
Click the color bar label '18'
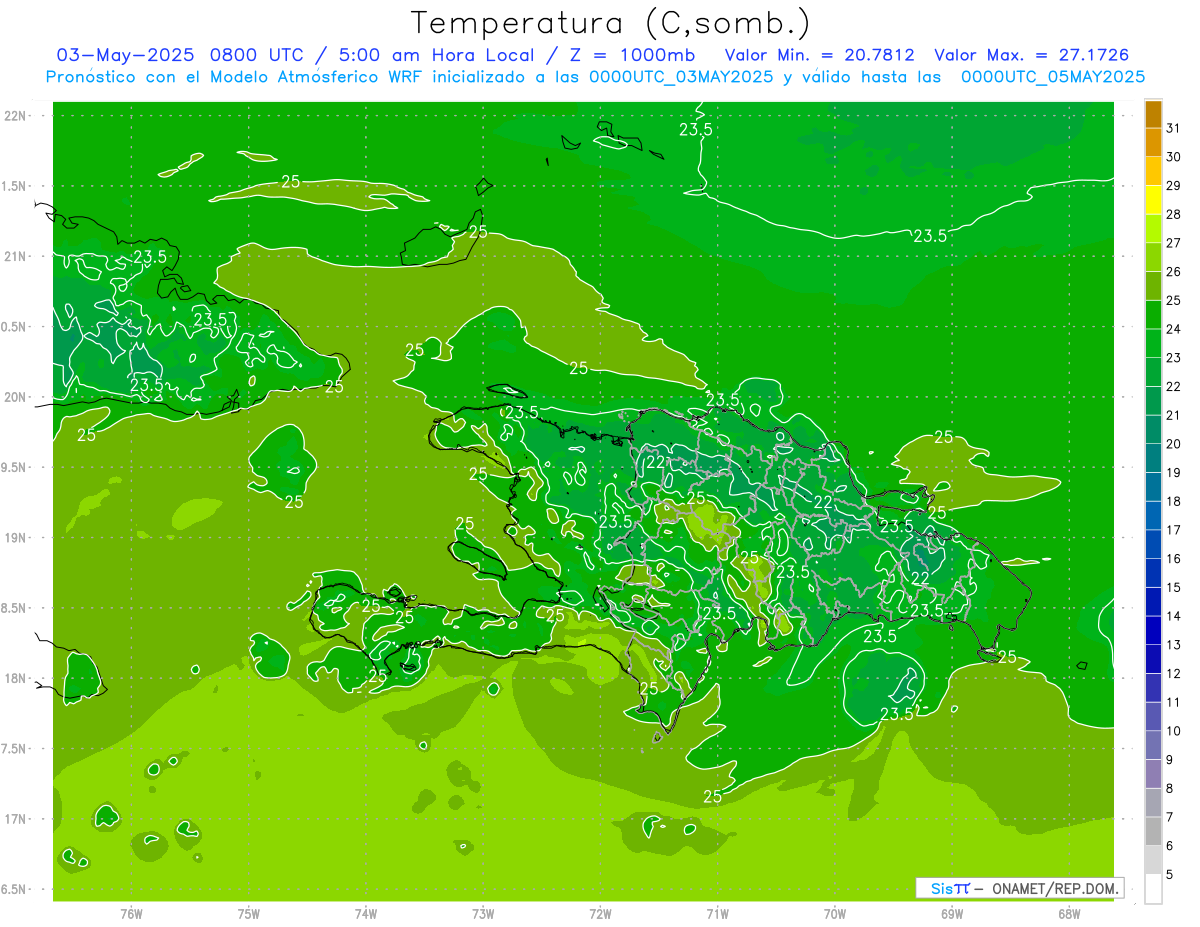click(x=1174, y=501)
